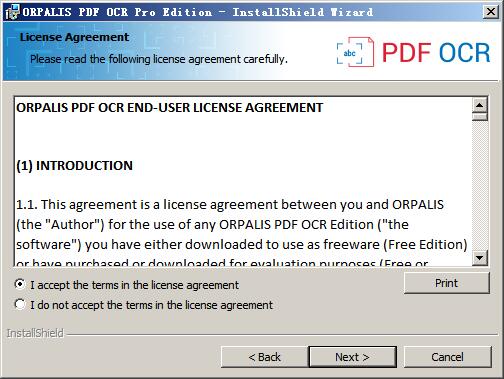Click the empty scrollbar track below the thumb
This screenshot has height=379, width=504.
pyautogui.click(x=480, y=185)
